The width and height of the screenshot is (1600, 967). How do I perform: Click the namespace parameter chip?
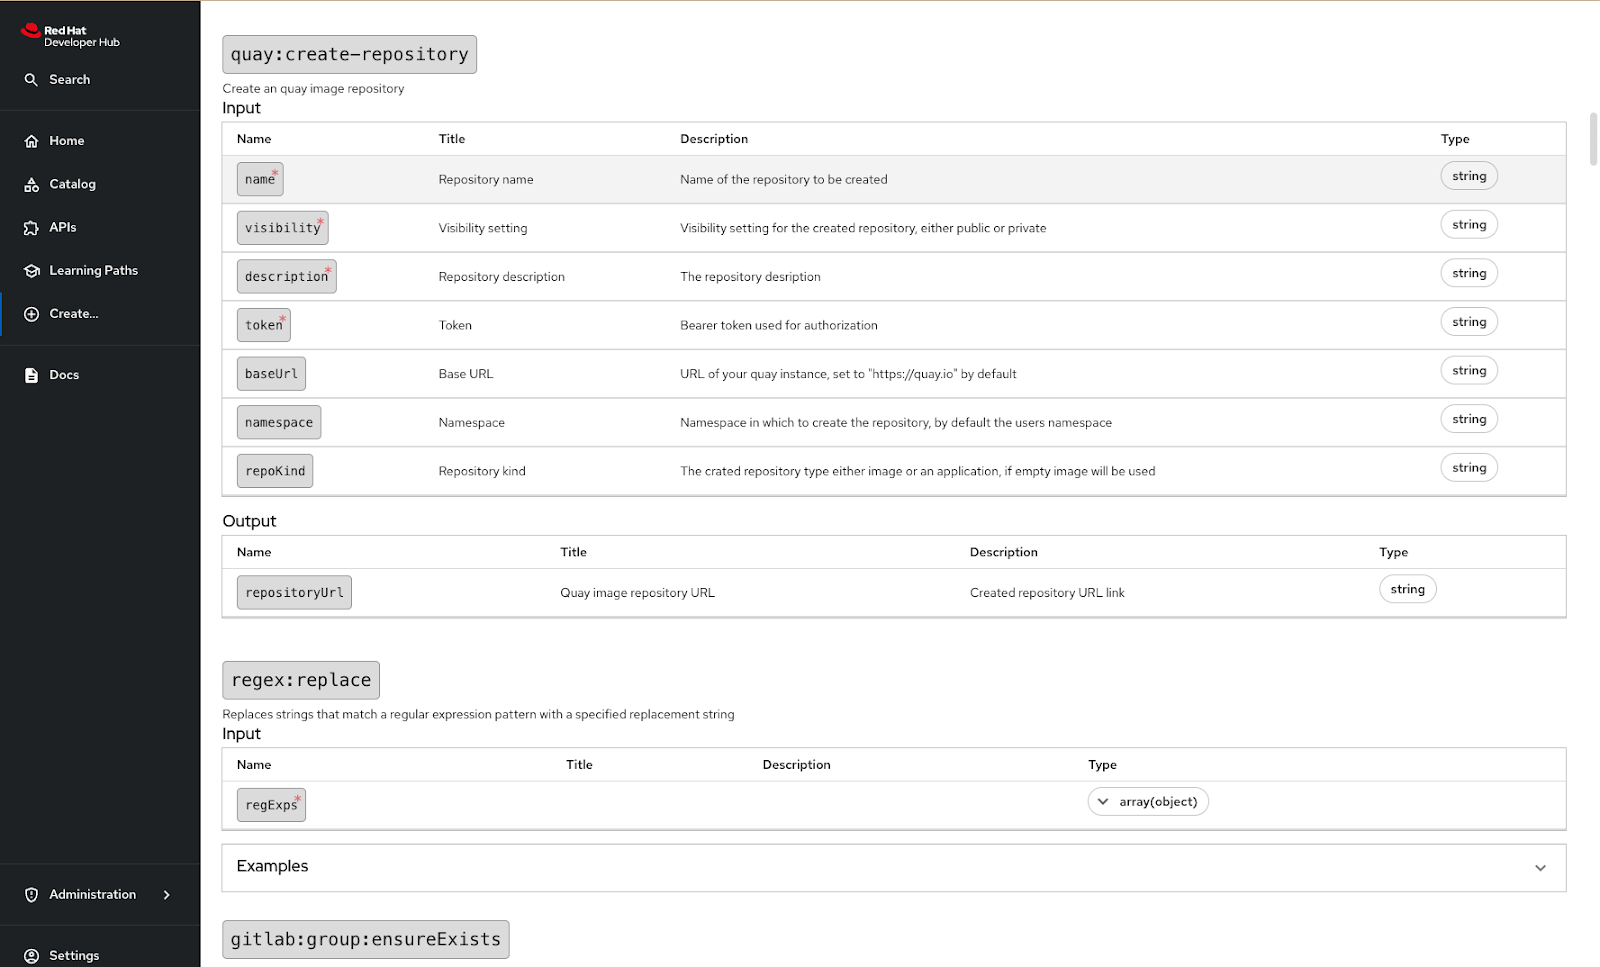coord(279,422)
